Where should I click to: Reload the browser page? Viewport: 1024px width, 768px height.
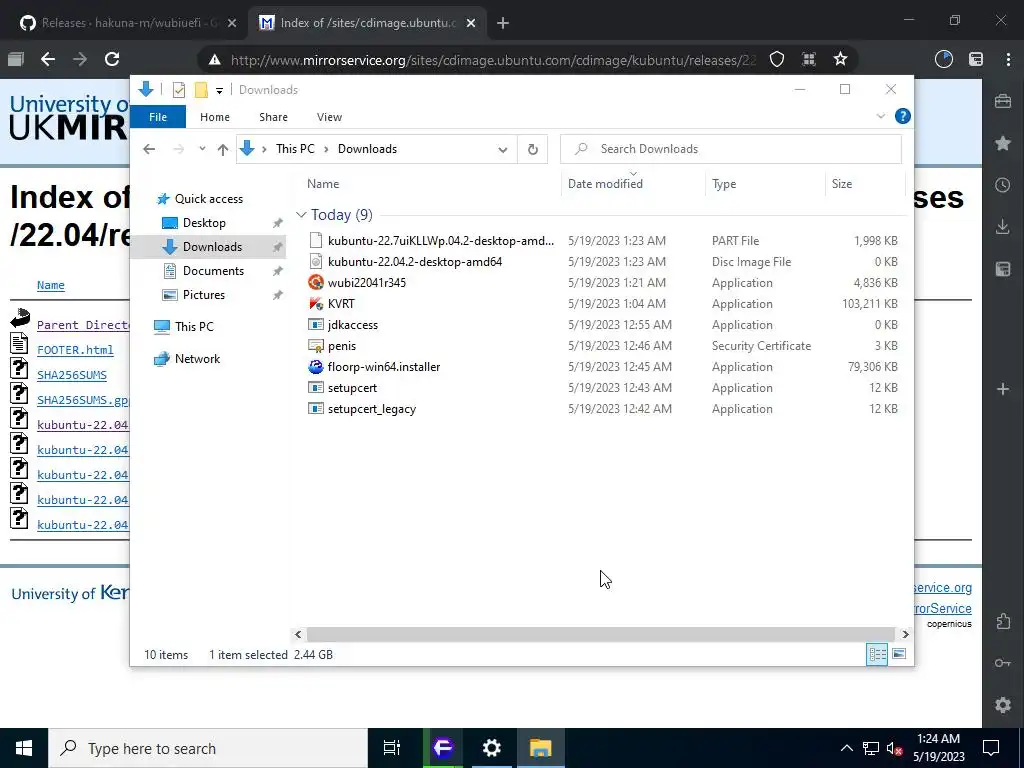pos(112,59)
